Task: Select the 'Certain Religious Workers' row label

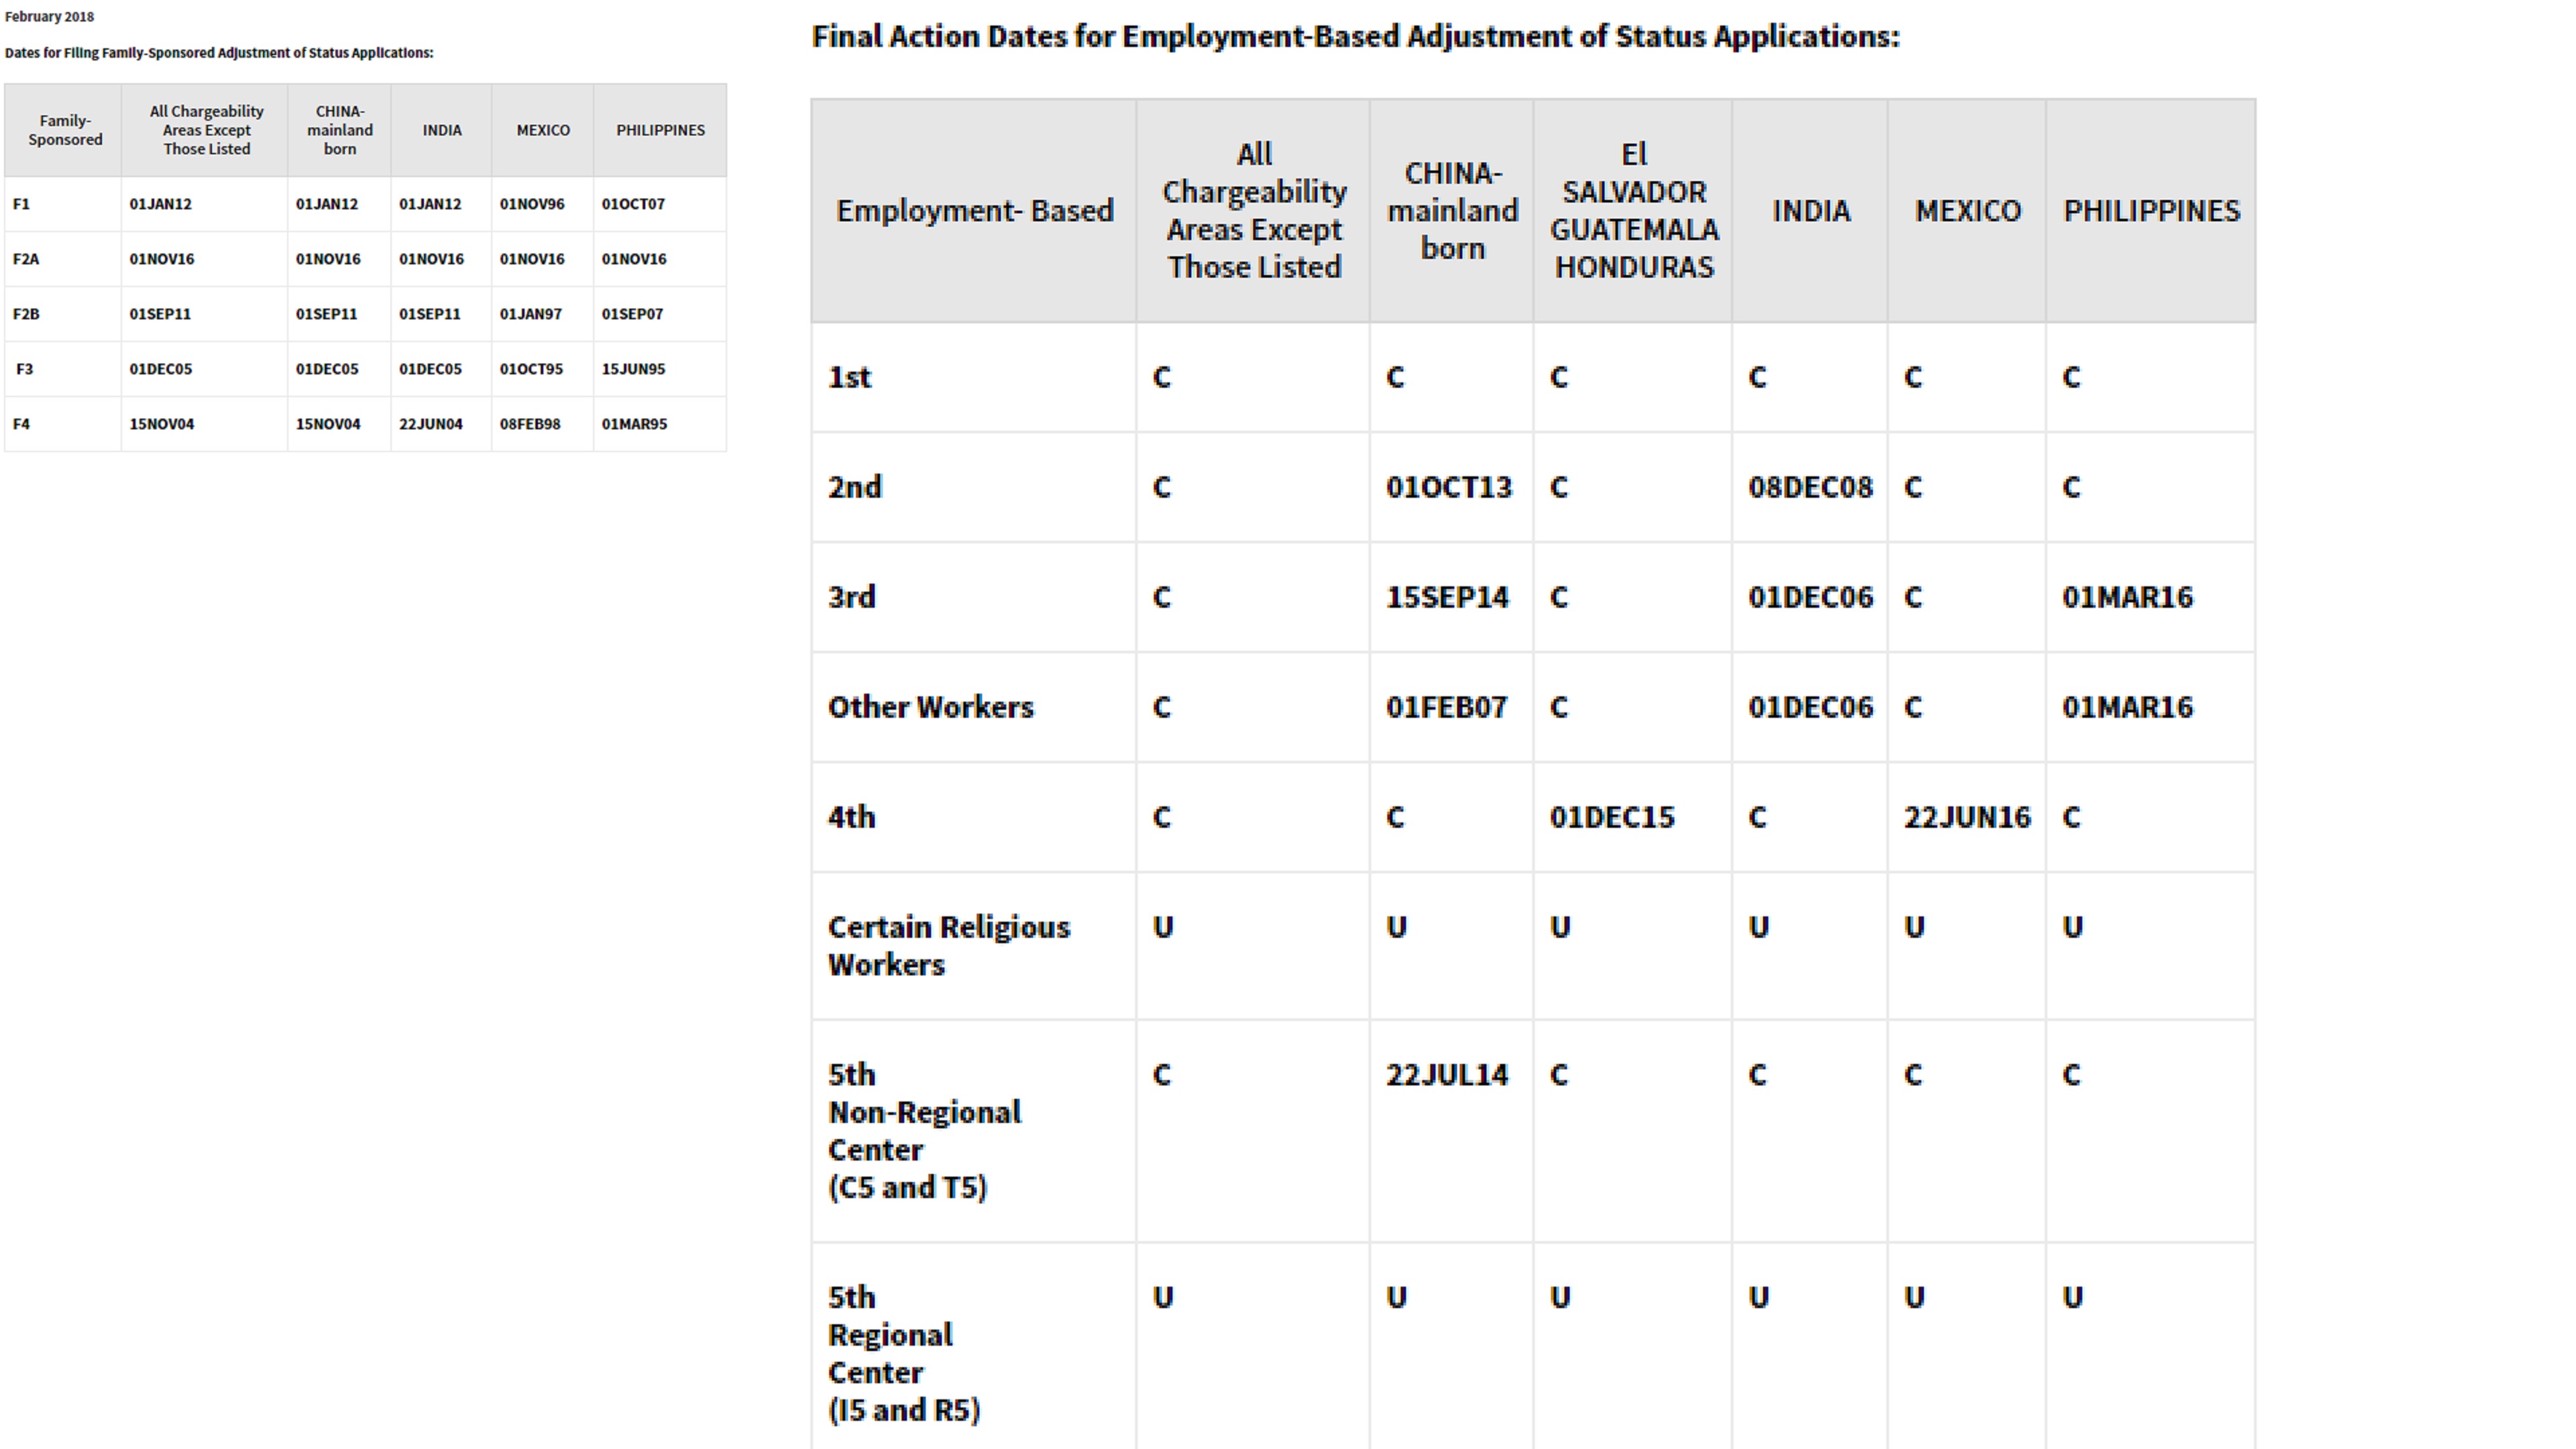Action: coord(948,946)
